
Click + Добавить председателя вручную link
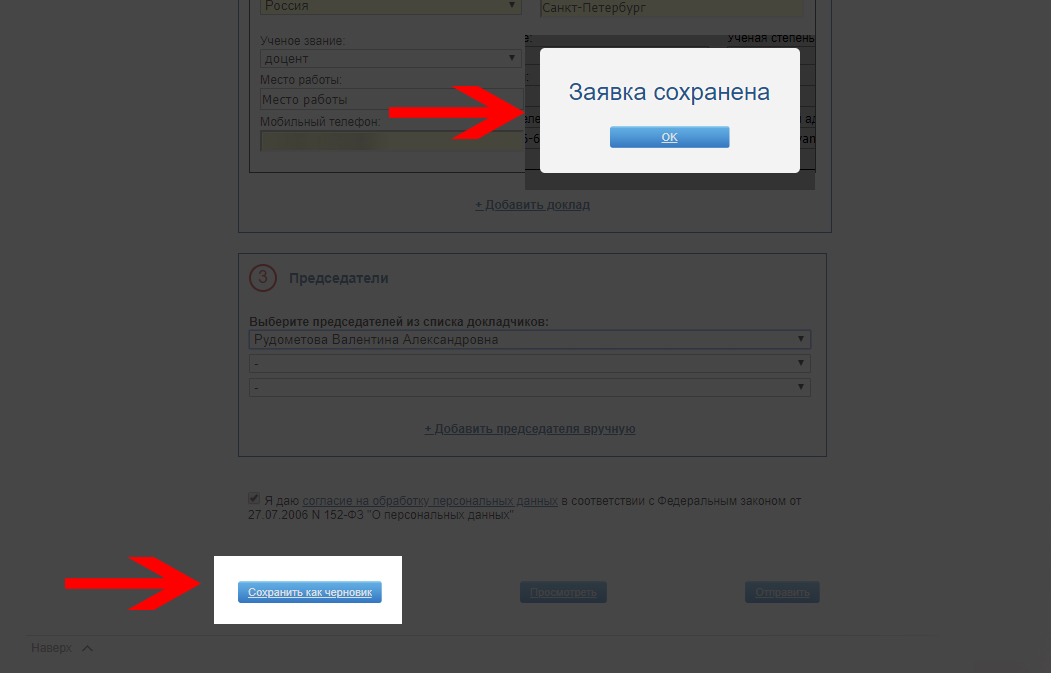click(x=530, y=428)
